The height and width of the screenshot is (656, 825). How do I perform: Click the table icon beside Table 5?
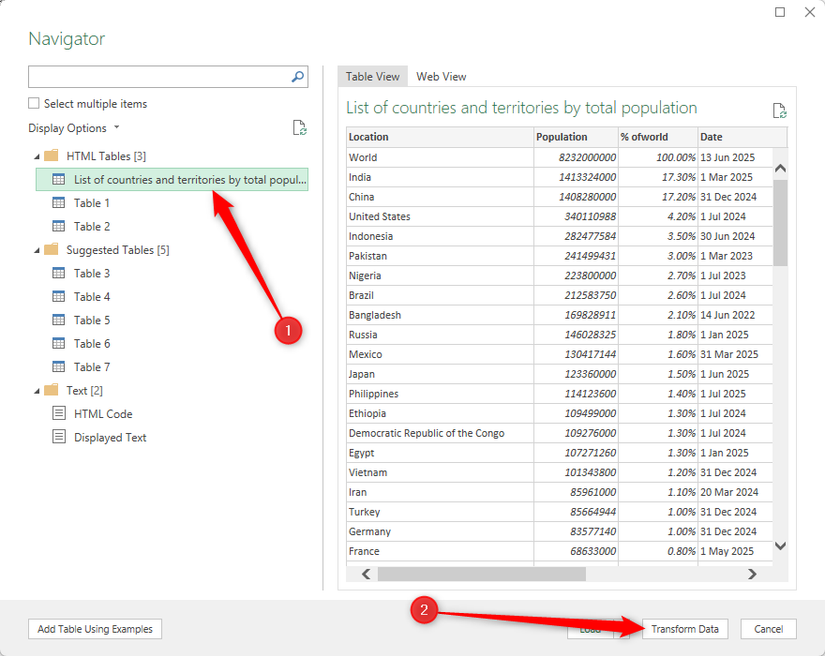[58, 320]
